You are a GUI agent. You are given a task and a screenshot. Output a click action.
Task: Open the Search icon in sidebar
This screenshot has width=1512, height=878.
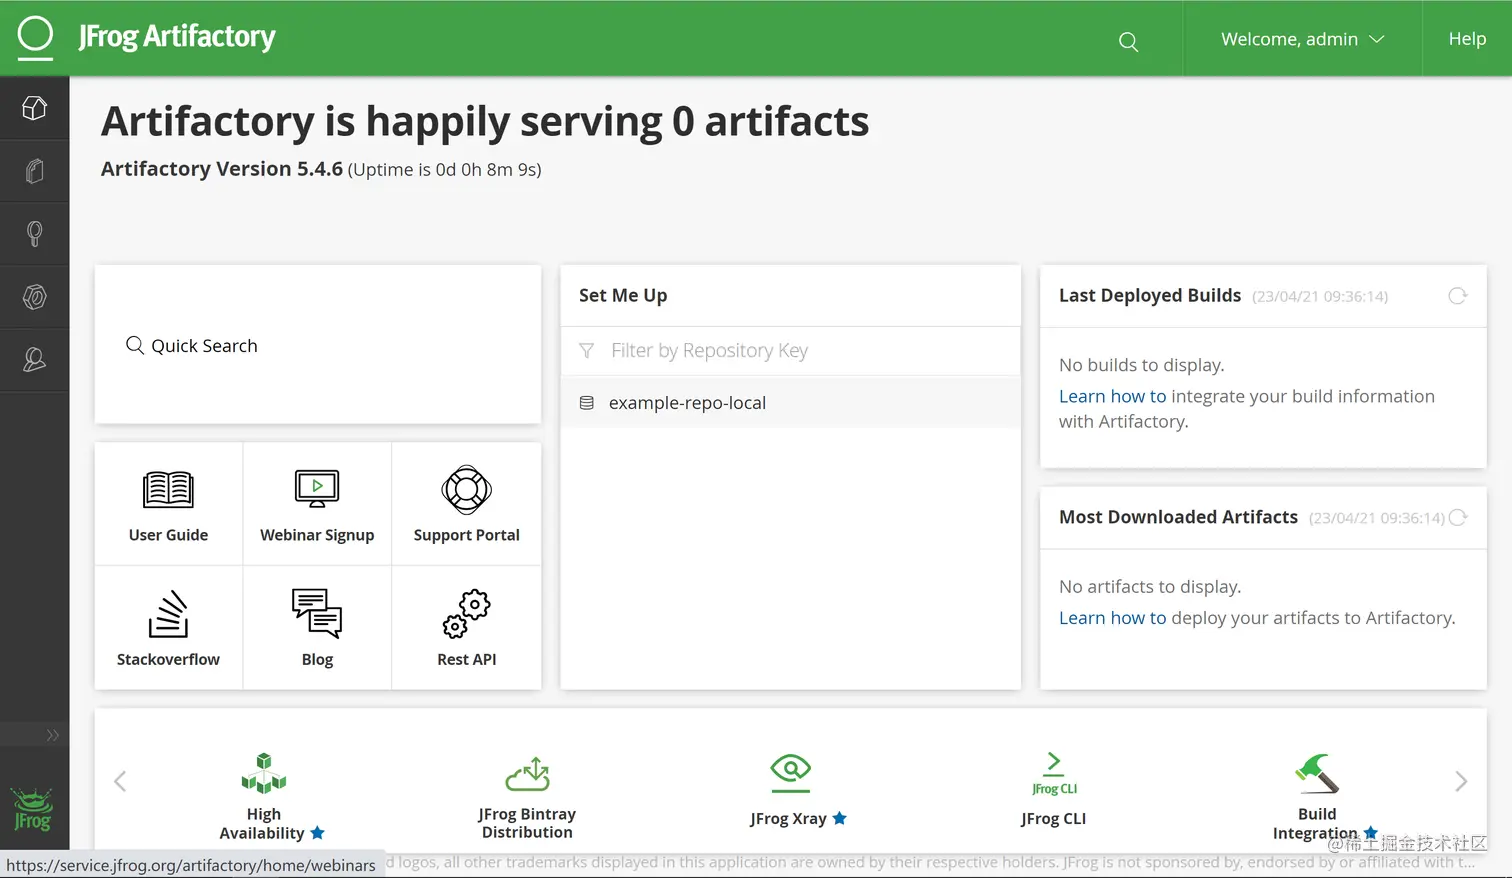34,234
